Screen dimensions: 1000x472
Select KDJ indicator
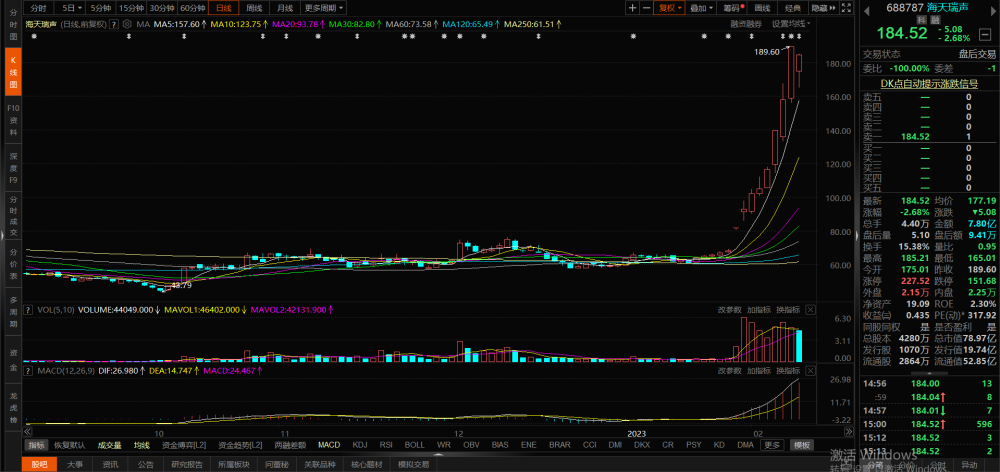360,445
